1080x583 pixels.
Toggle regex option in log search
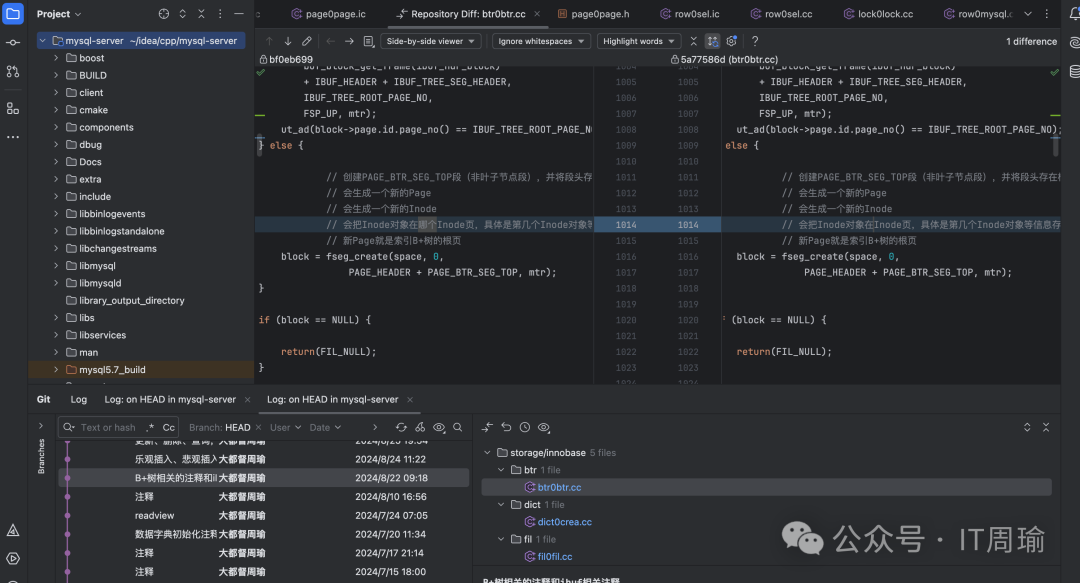(150, 427)
